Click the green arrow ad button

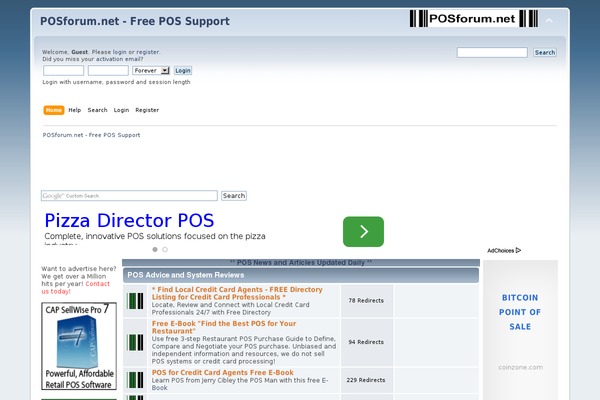point(363,232)
